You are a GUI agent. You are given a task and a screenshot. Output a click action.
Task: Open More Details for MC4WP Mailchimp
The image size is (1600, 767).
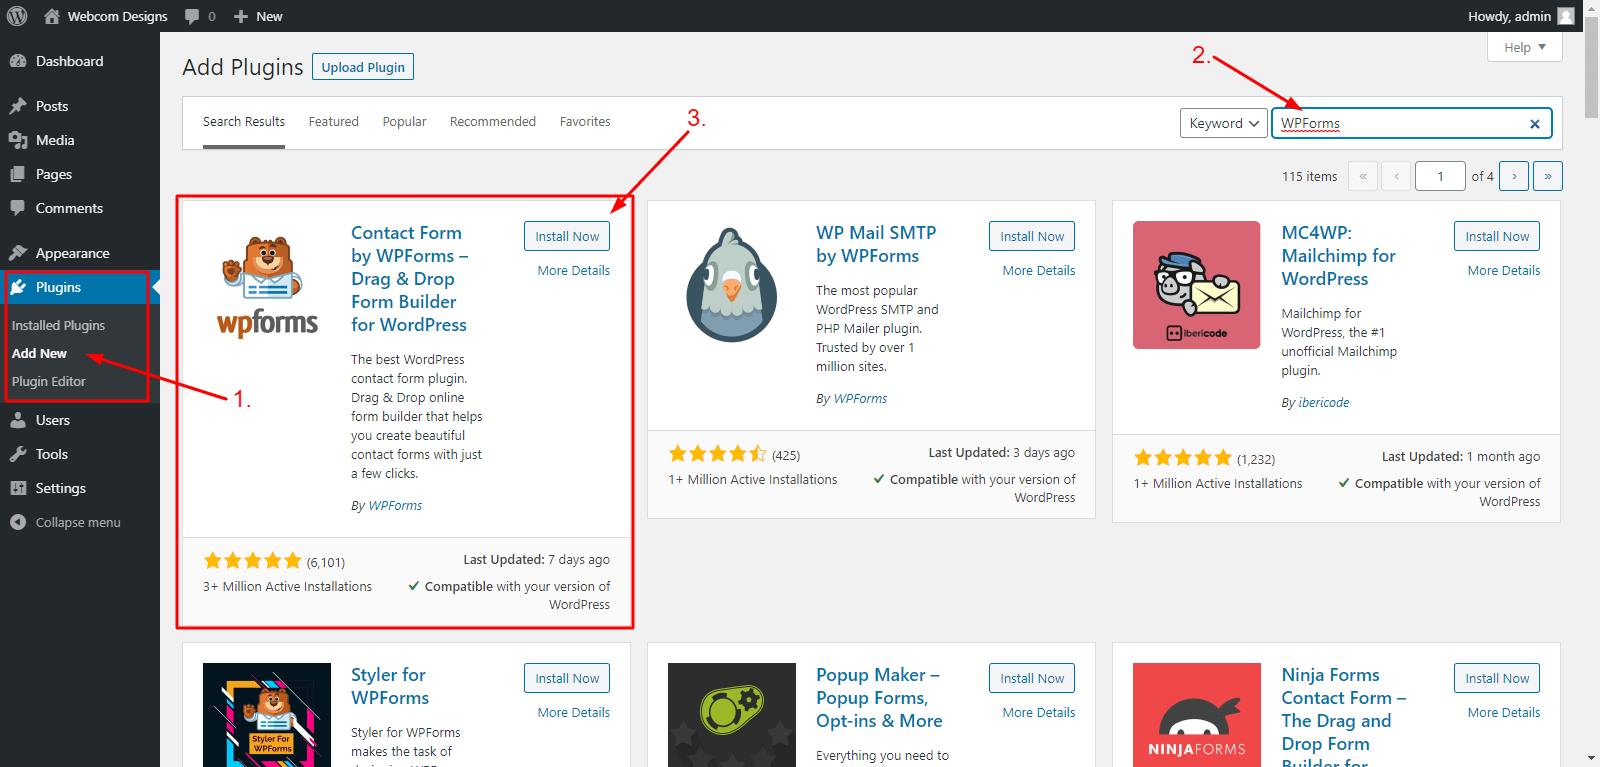coord(1504,271)
